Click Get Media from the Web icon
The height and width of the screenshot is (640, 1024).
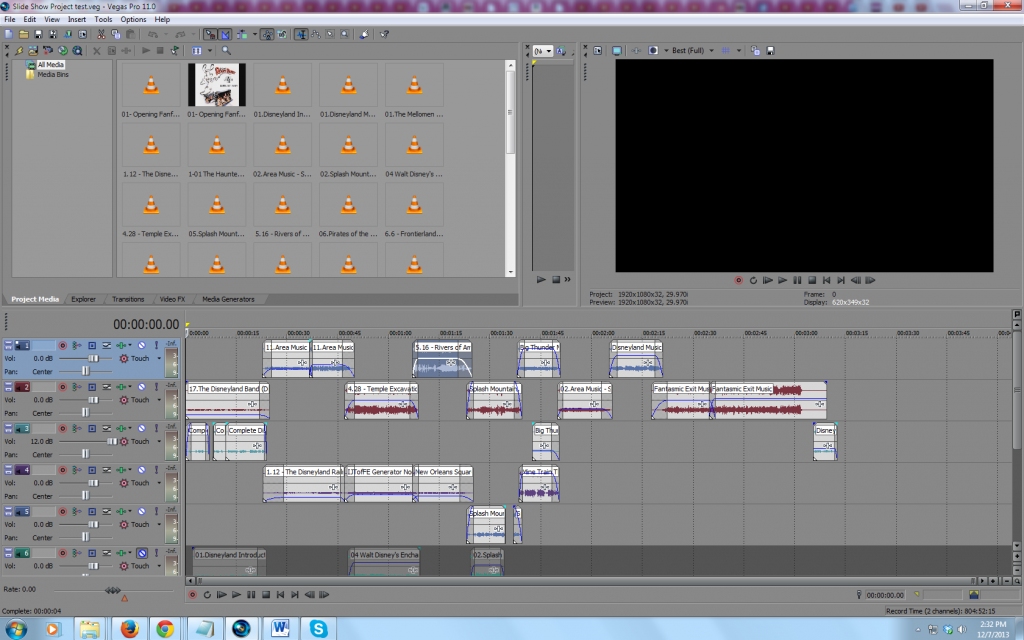77,50
